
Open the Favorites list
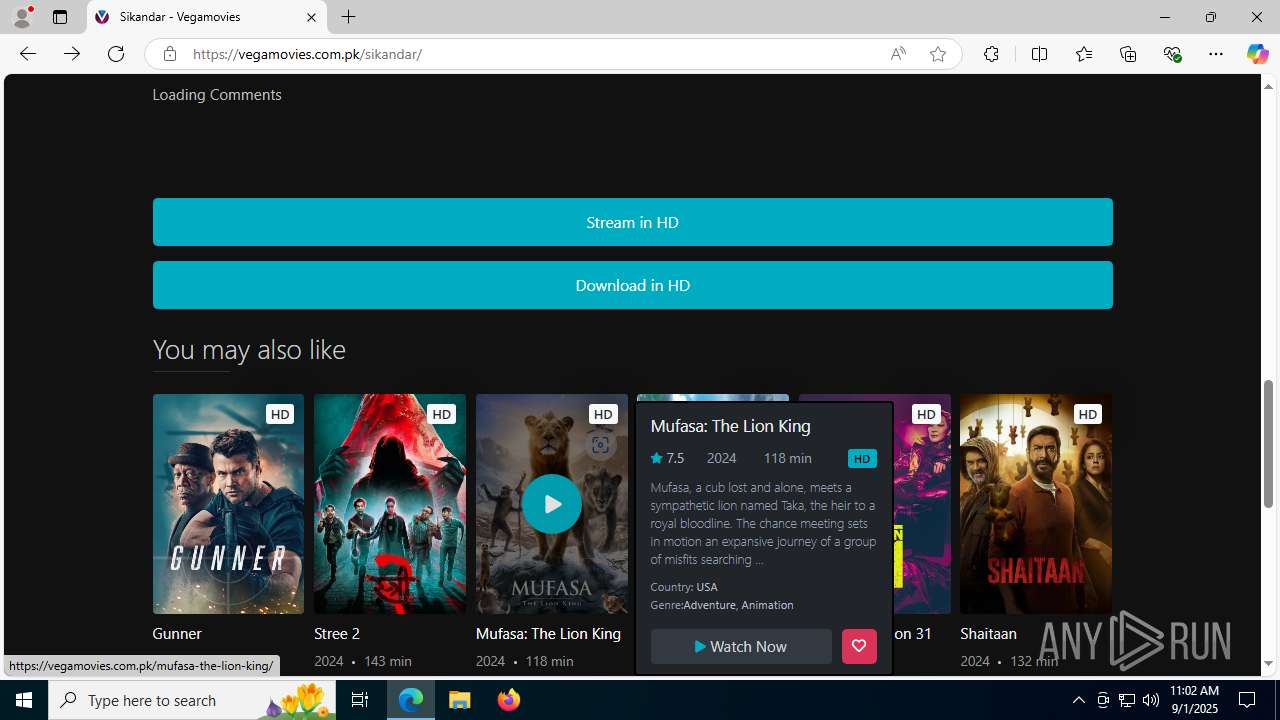[1084, 54]
